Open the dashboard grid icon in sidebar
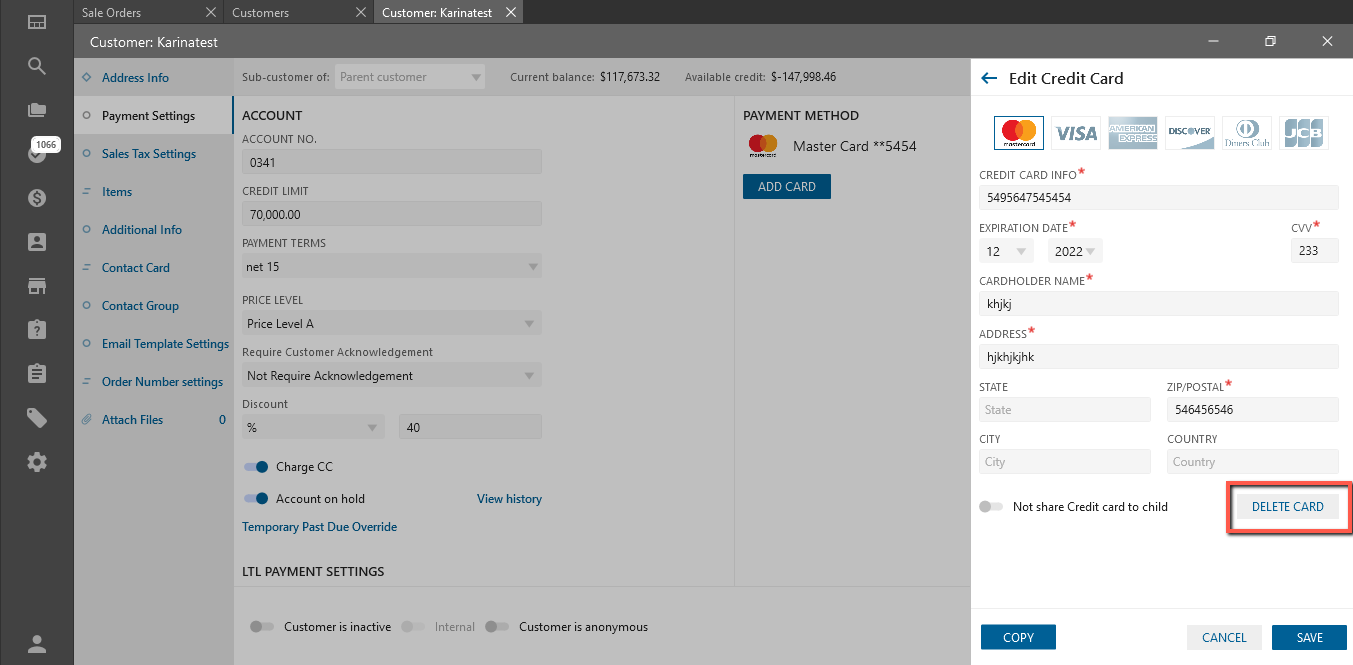Viewport: 1353px width, 665px height. (36, 22)
